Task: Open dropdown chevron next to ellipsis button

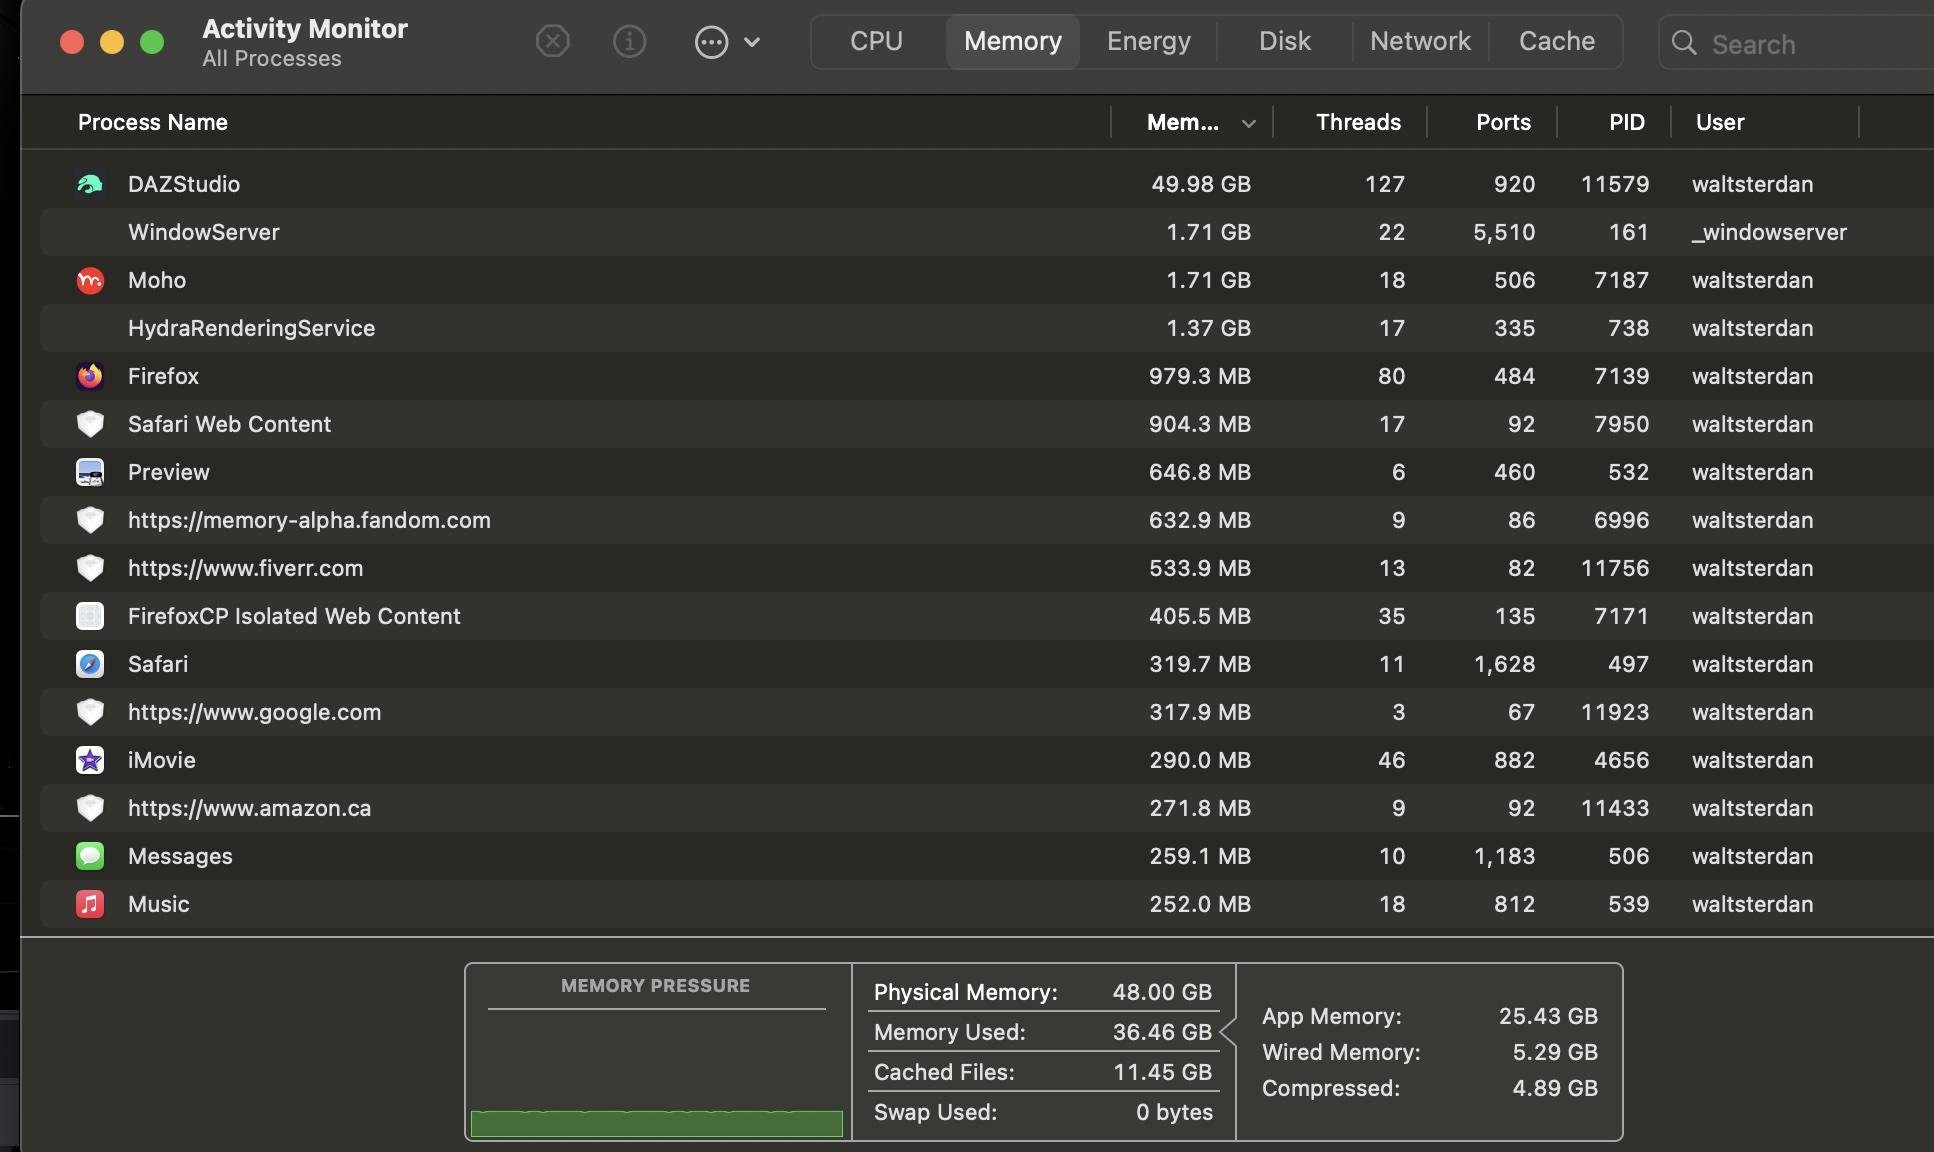Action: pyautogui.click(x=752, y=42)
